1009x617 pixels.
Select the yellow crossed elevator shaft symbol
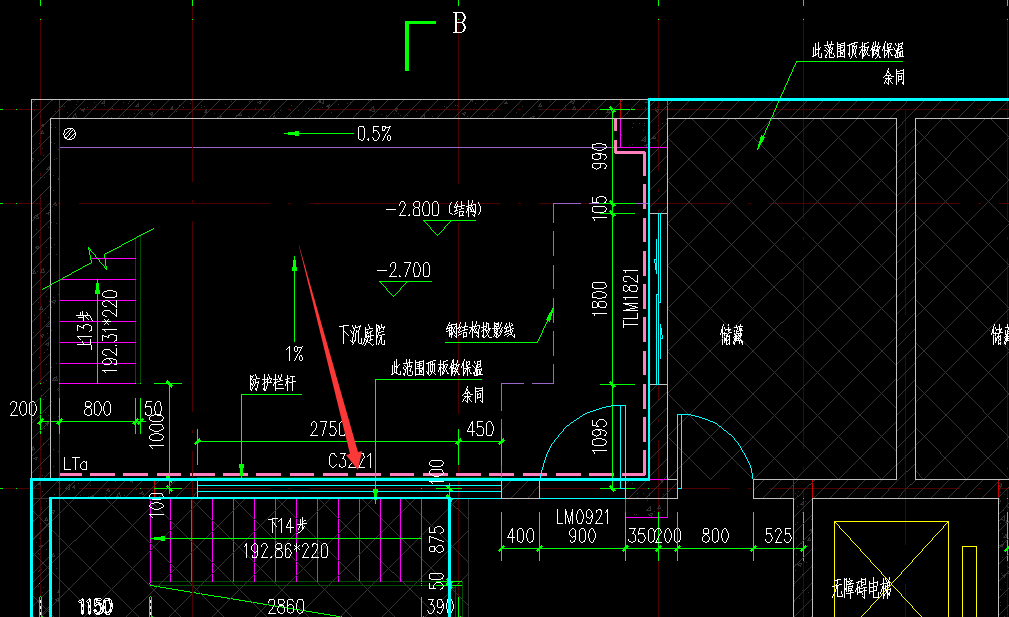pos(891,569)
